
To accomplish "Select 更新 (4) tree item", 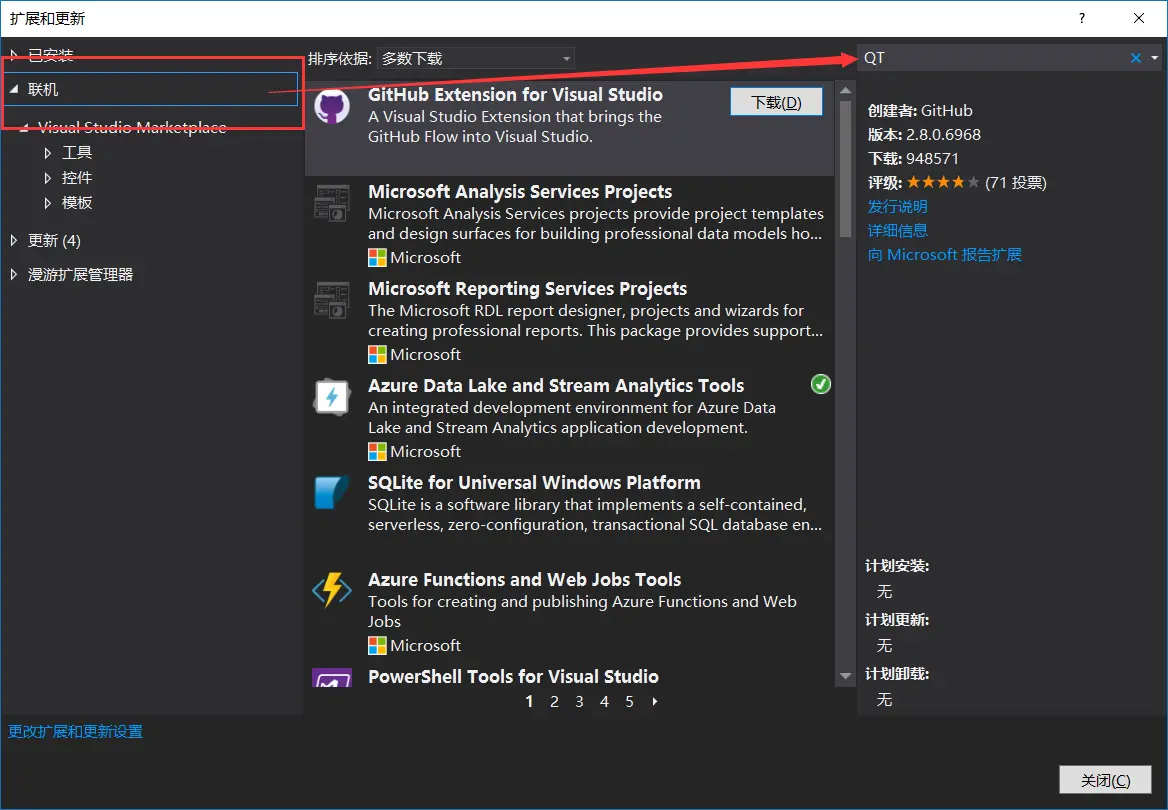I will pos(54,241).
